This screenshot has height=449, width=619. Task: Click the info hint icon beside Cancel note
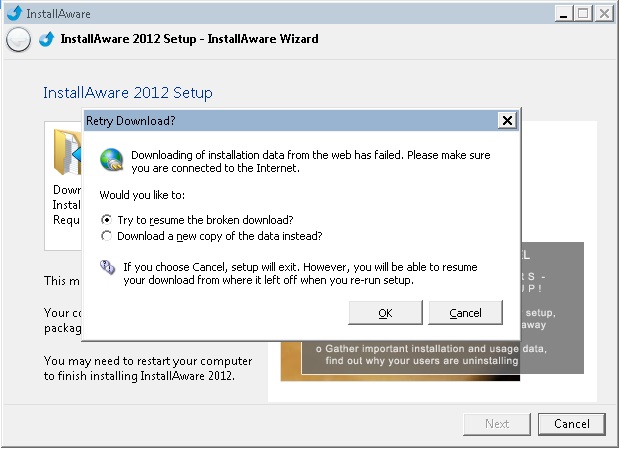click(107, 267)
